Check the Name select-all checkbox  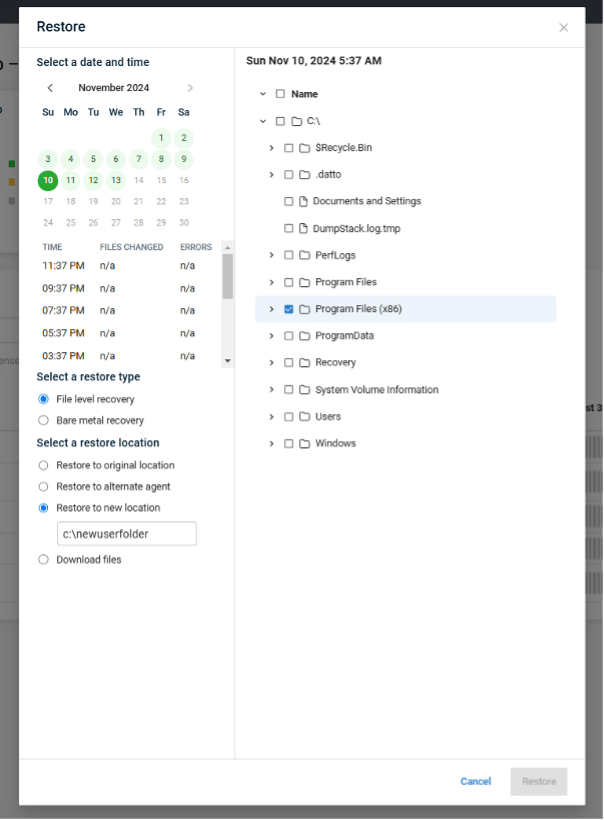coord(280,94)
